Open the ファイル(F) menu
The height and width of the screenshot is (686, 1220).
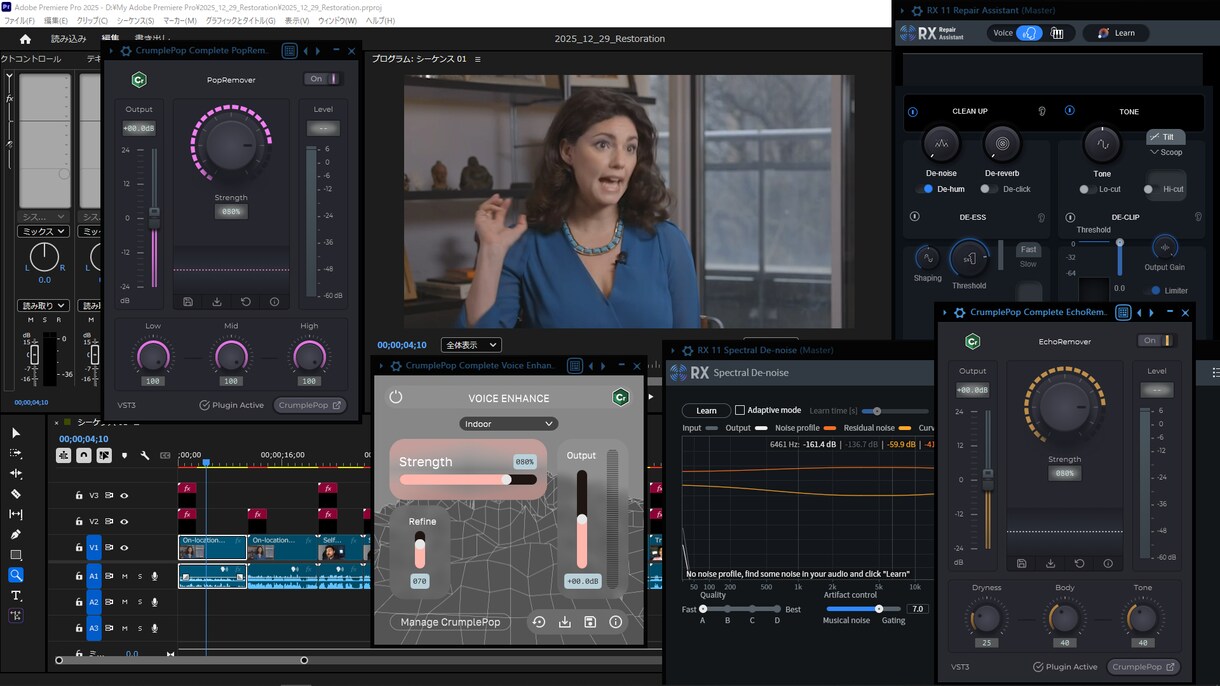[x=20, y=20]
